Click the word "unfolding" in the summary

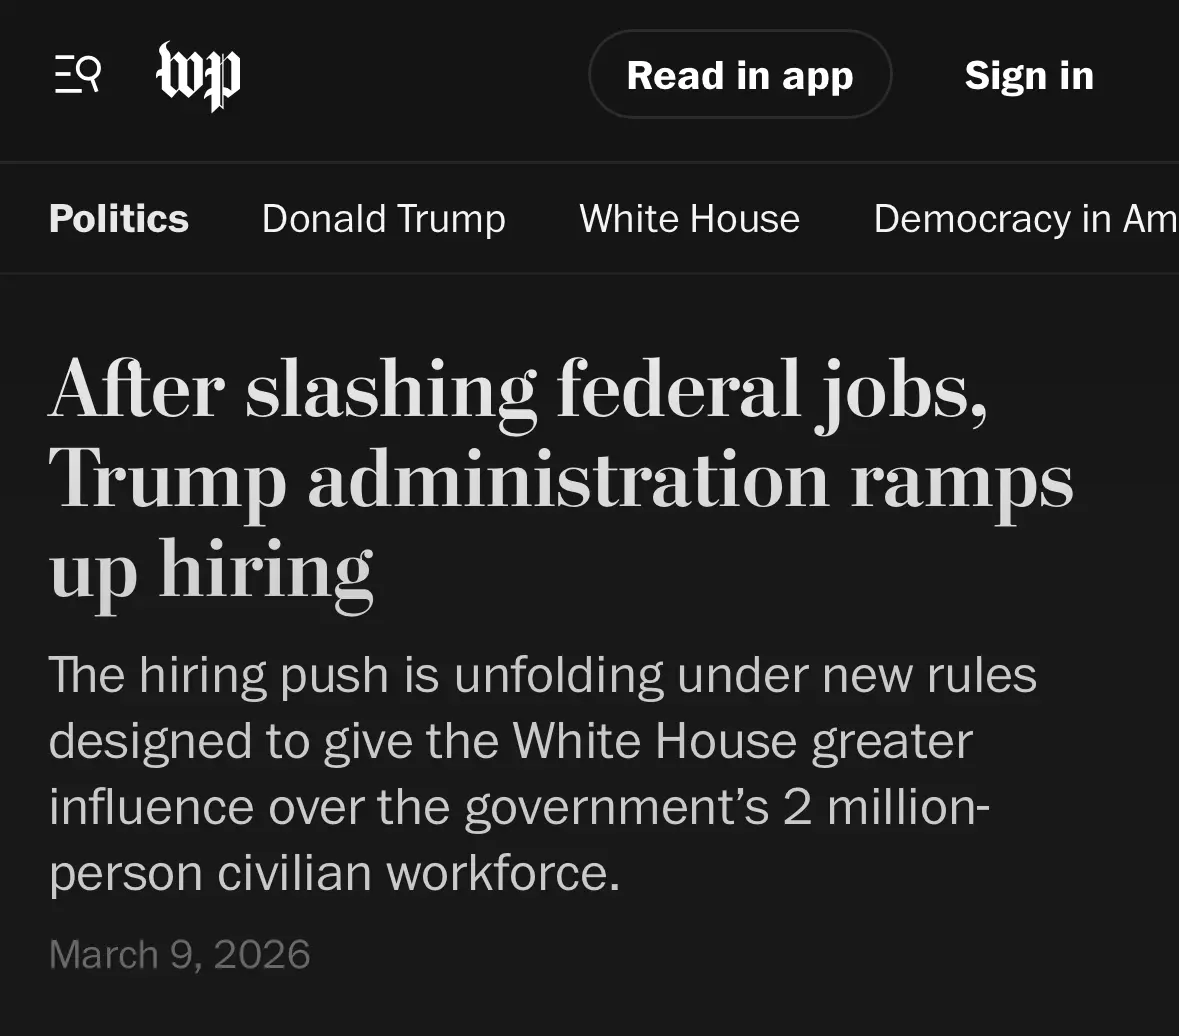point(558,675)
